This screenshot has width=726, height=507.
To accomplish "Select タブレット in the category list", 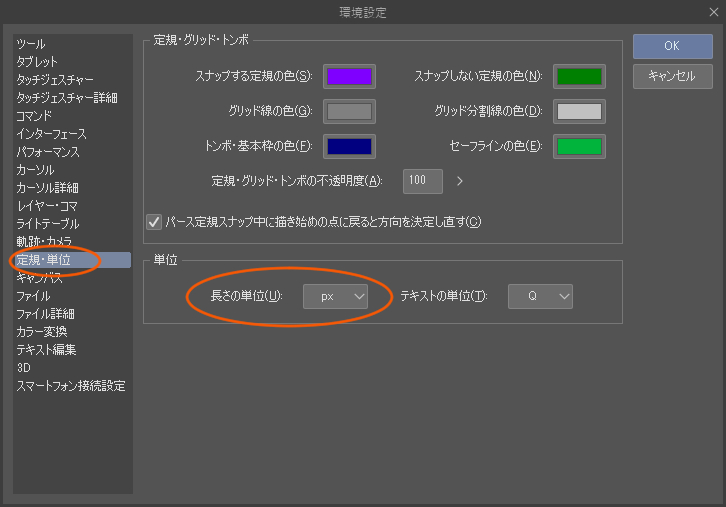I will tap(37, 62).
